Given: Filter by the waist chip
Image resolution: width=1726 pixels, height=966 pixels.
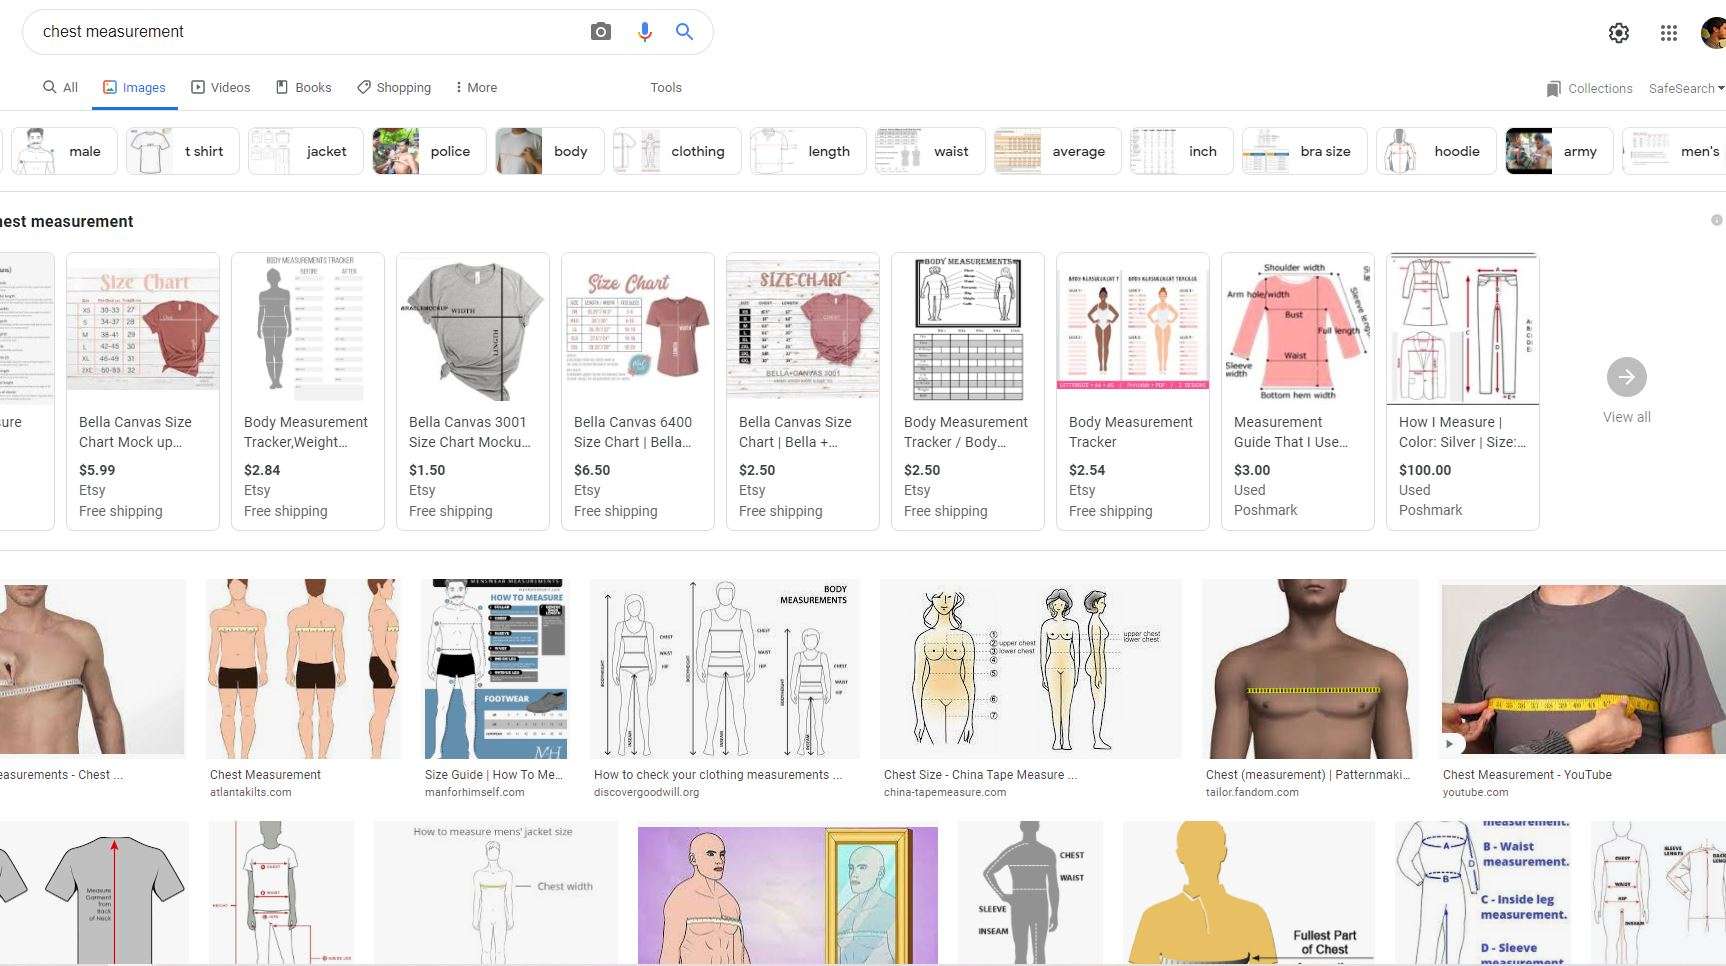Looking at the screenshot, I should pyautogui.click(x=930, y=151).
